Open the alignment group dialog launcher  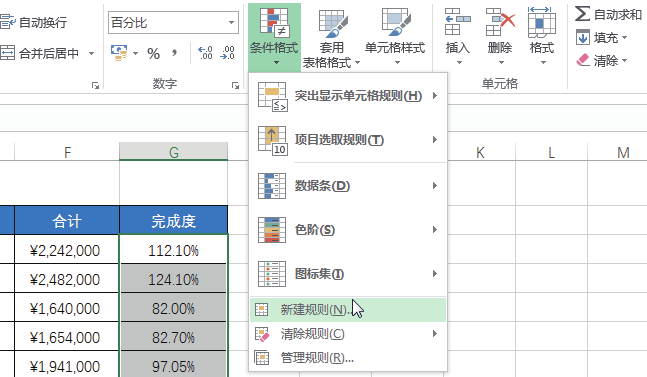coord(95,85)
